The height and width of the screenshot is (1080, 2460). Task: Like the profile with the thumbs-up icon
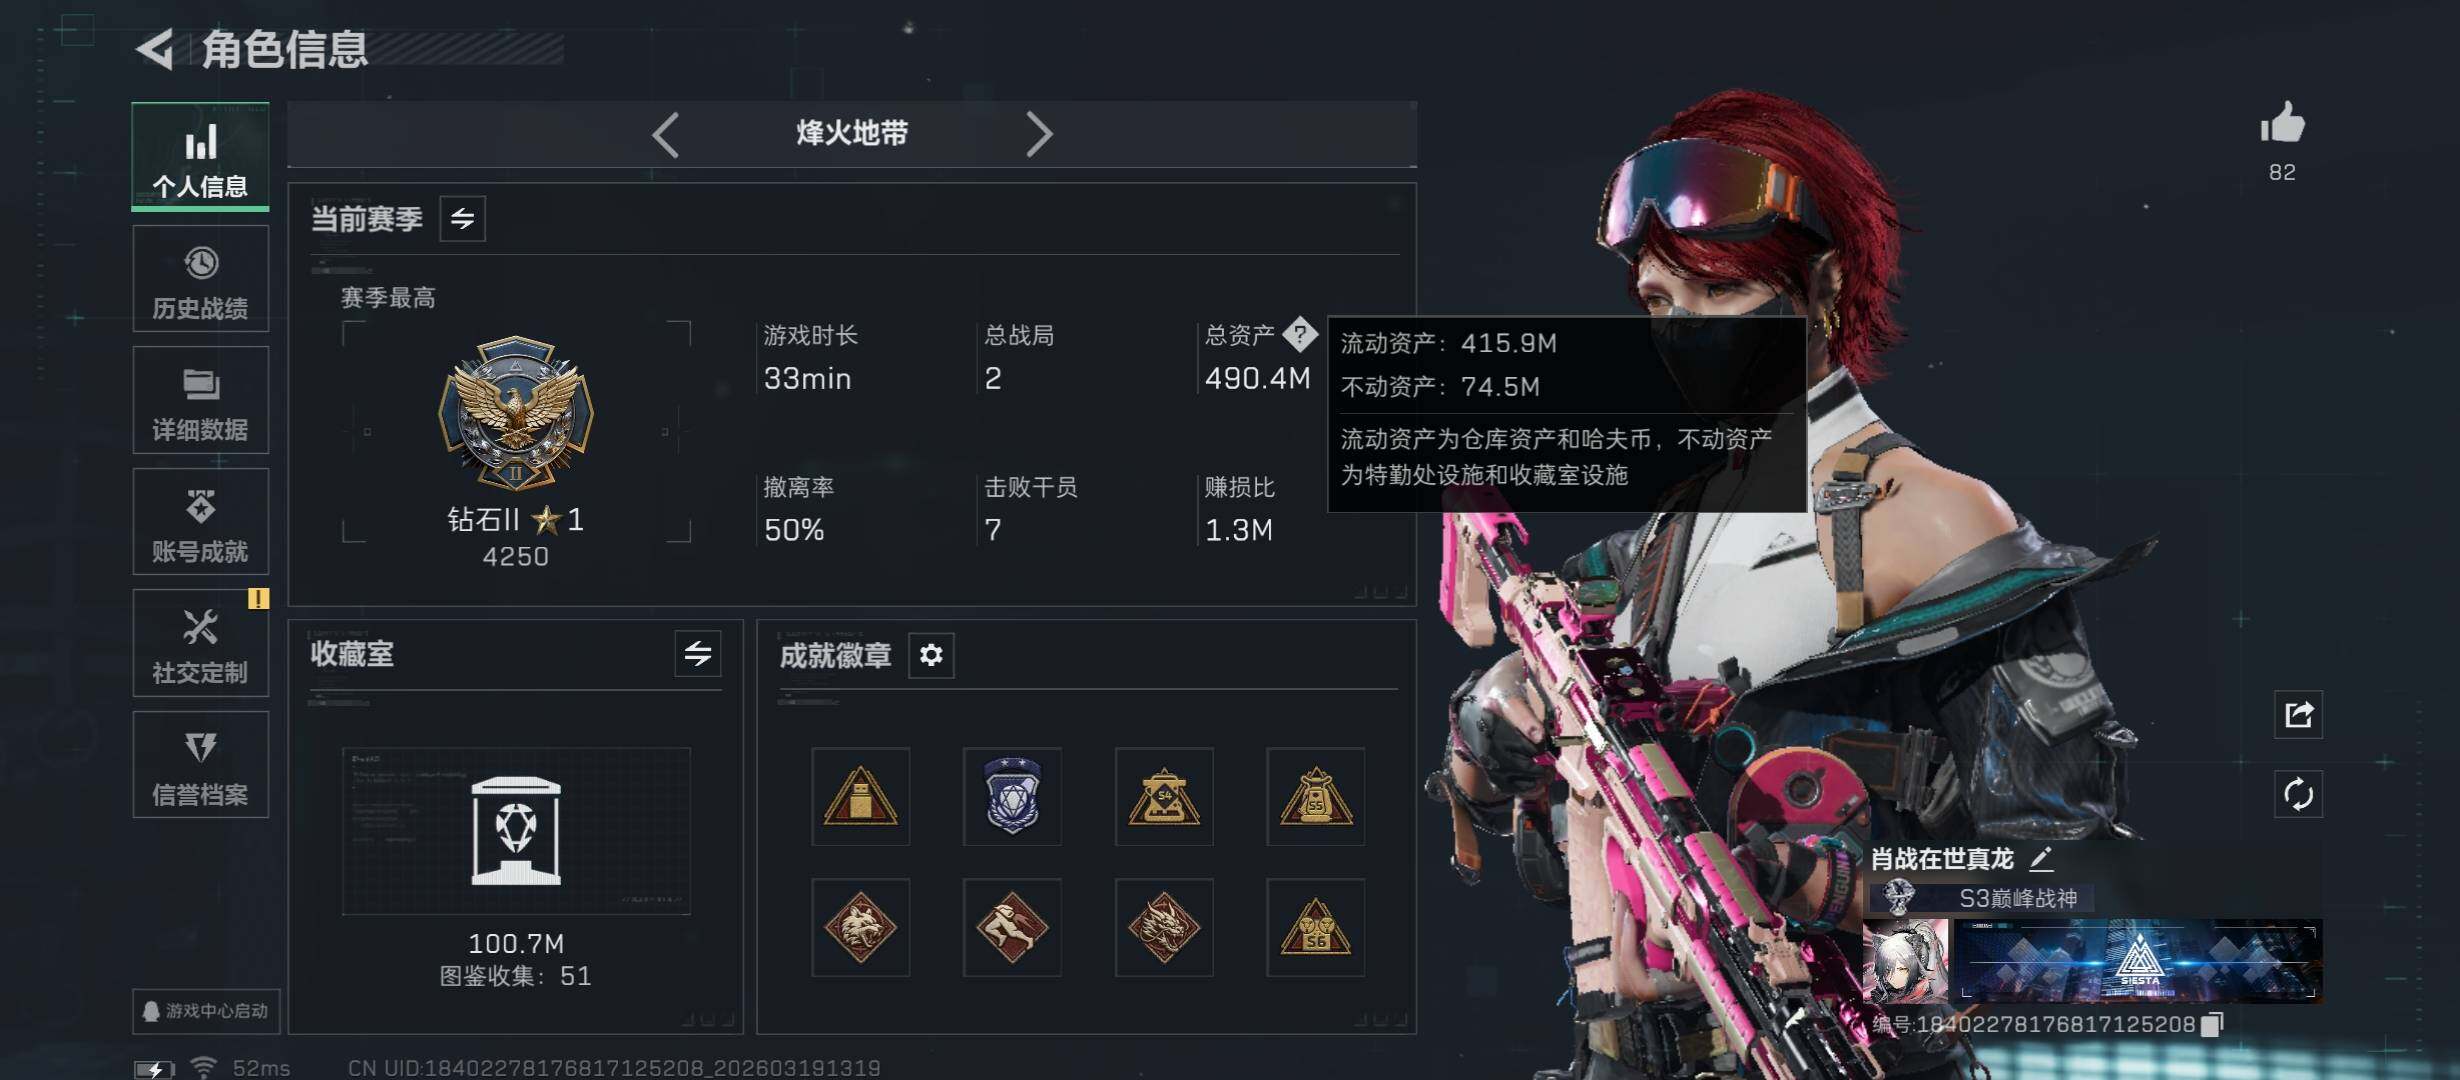tap(2282, 124)
